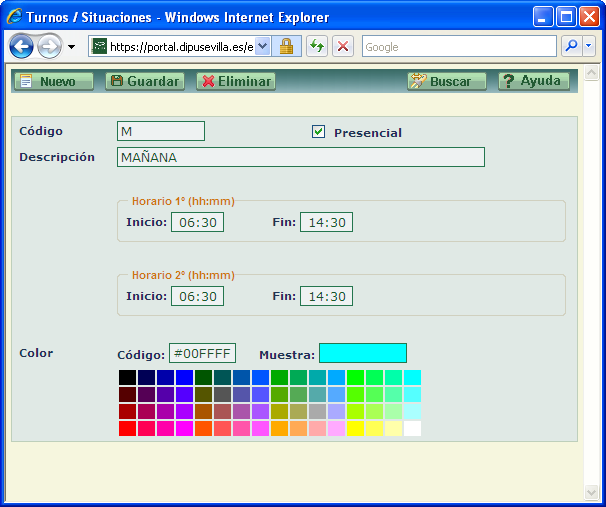Image resolution: width=606 pixels, height=507 pixels.
Task: Click the Horario 2º (hh:mm) legend text
Action: point(183,275)
